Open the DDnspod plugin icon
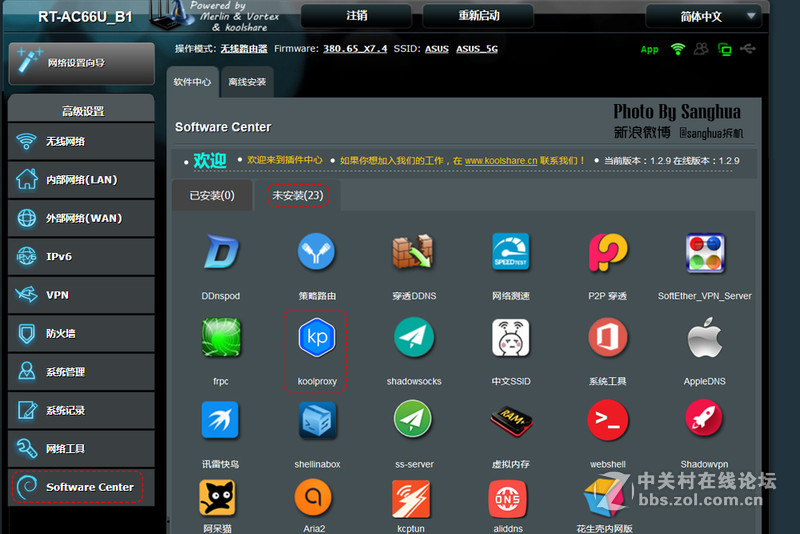The width and height of the screenshot is (800, 534). click(221, 251)
